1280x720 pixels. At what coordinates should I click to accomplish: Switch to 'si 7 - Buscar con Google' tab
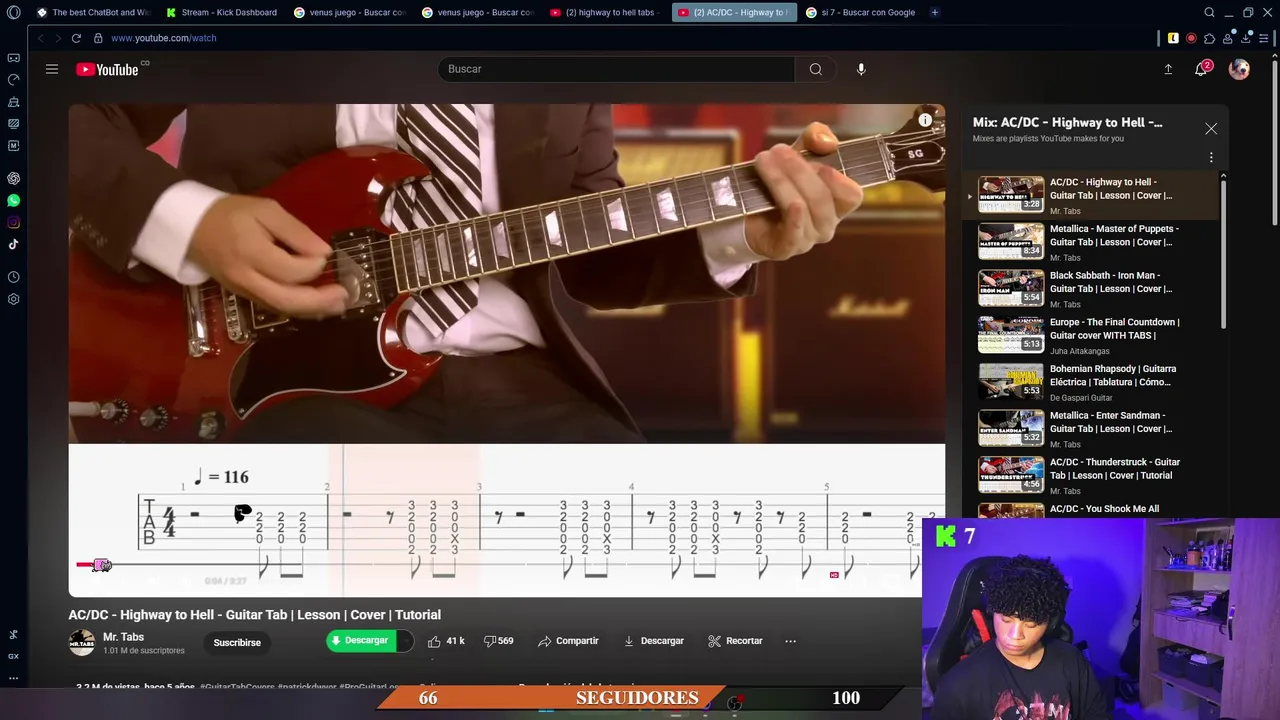click(x=860, y=12)
